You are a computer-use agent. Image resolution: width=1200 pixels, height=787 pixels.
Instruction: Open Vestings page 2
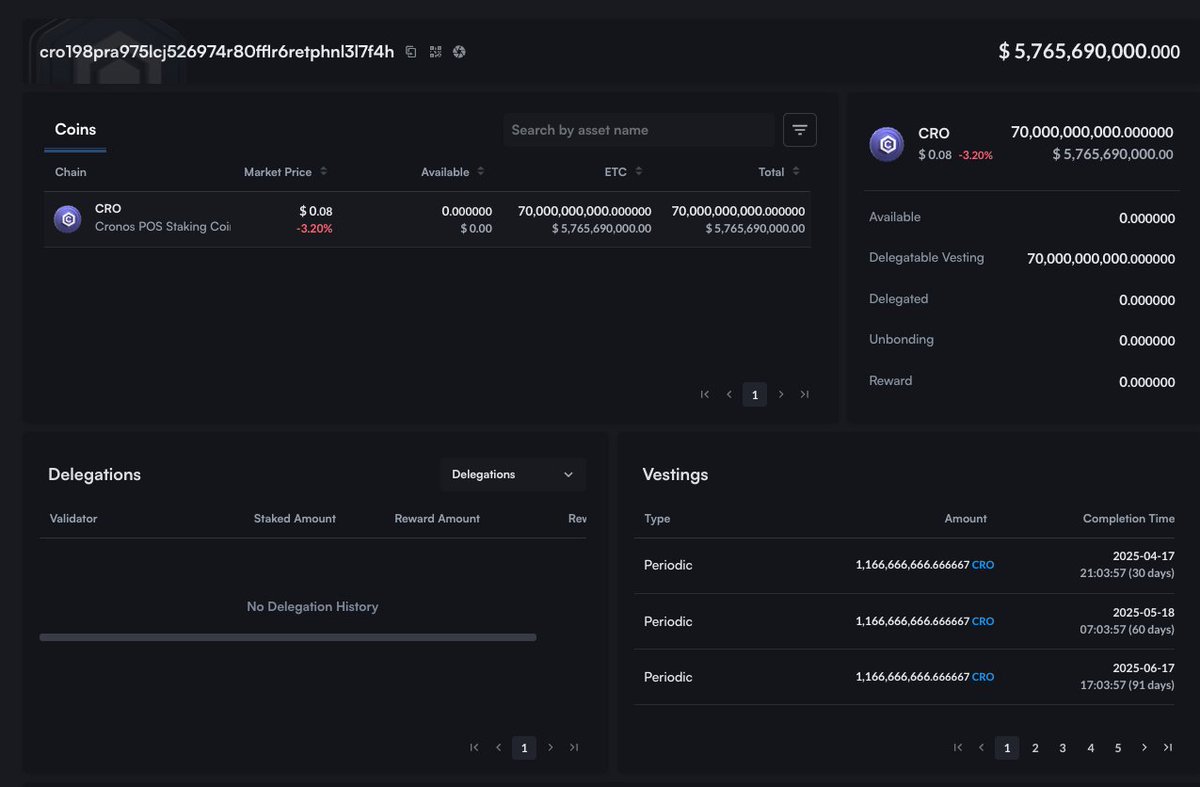[1035, 748]
